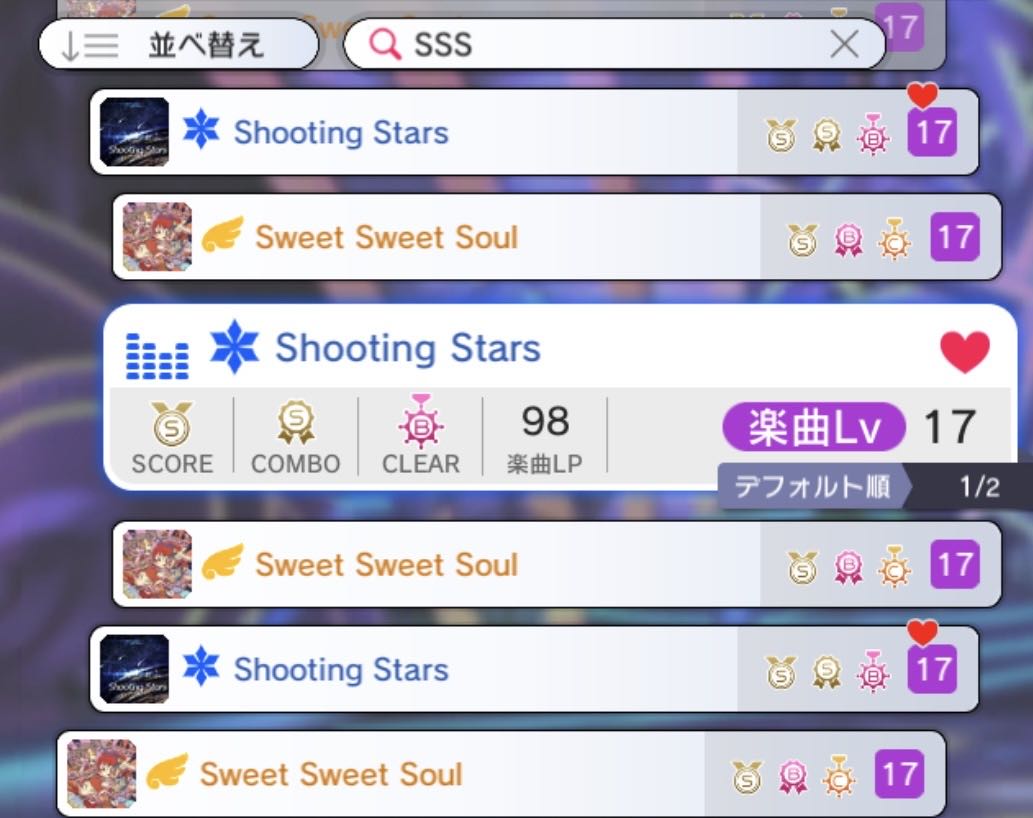
Task: Toggle the heart on top Shooting Stars row
Action: tap(922, 96)
